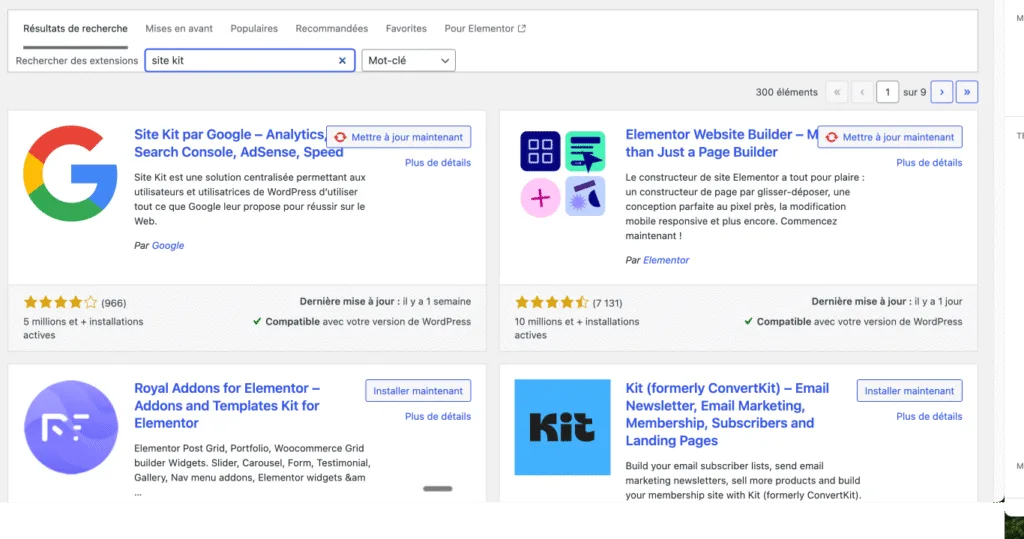Open Plus de détails for Royal Addons

[x=438, y=416]
